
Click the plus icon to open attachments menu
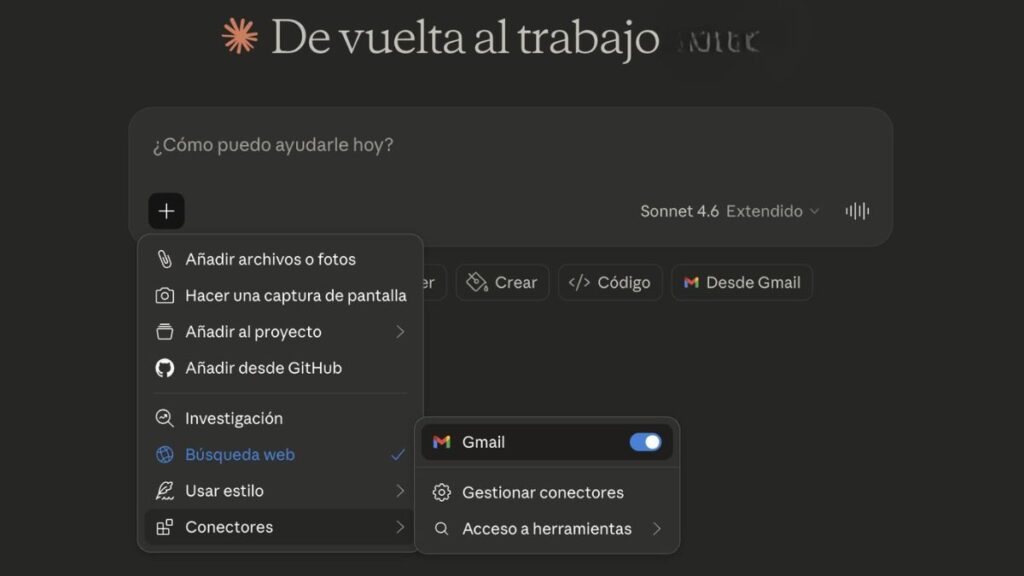pyautogui.click(x=166, y=211)
